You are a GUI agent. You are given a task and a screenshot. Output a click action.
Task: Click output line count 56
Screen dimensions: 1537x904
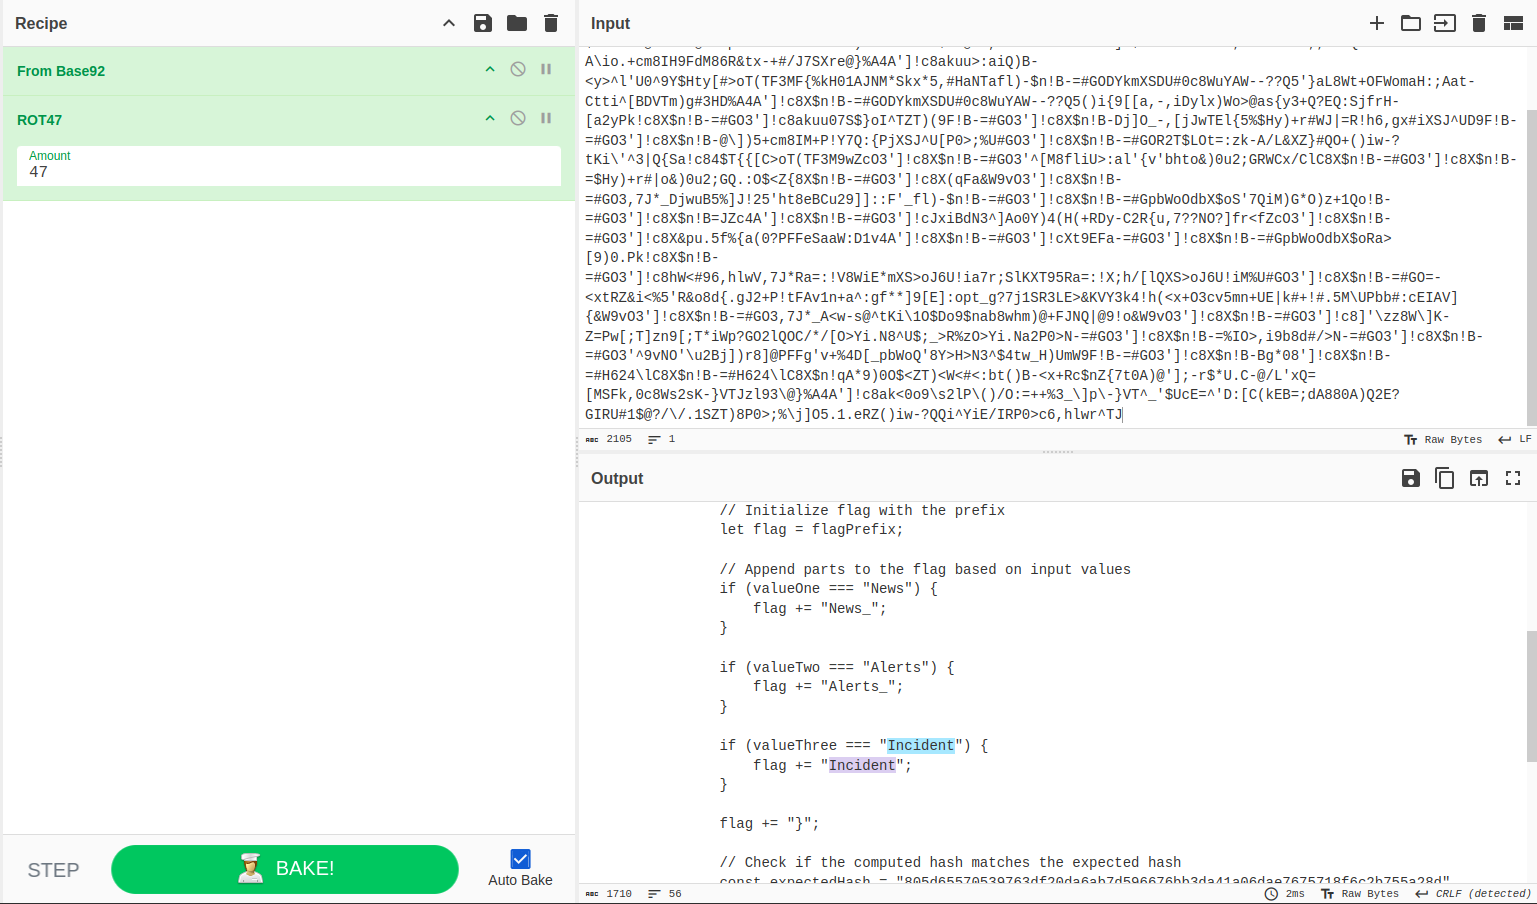(x=664, y=893)
